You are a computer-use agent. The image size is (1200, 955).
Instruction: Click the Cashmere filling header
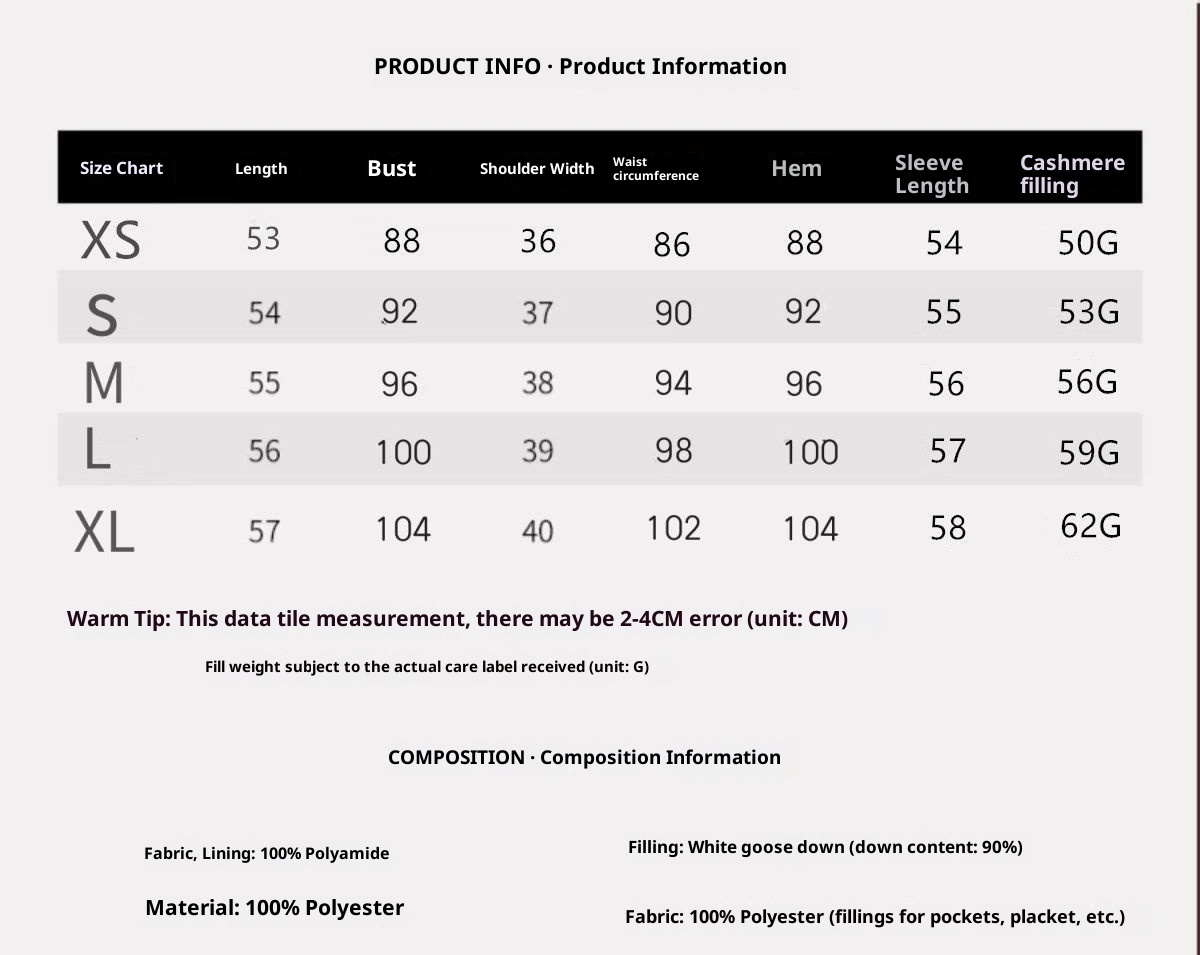[x=1071, y=174]
